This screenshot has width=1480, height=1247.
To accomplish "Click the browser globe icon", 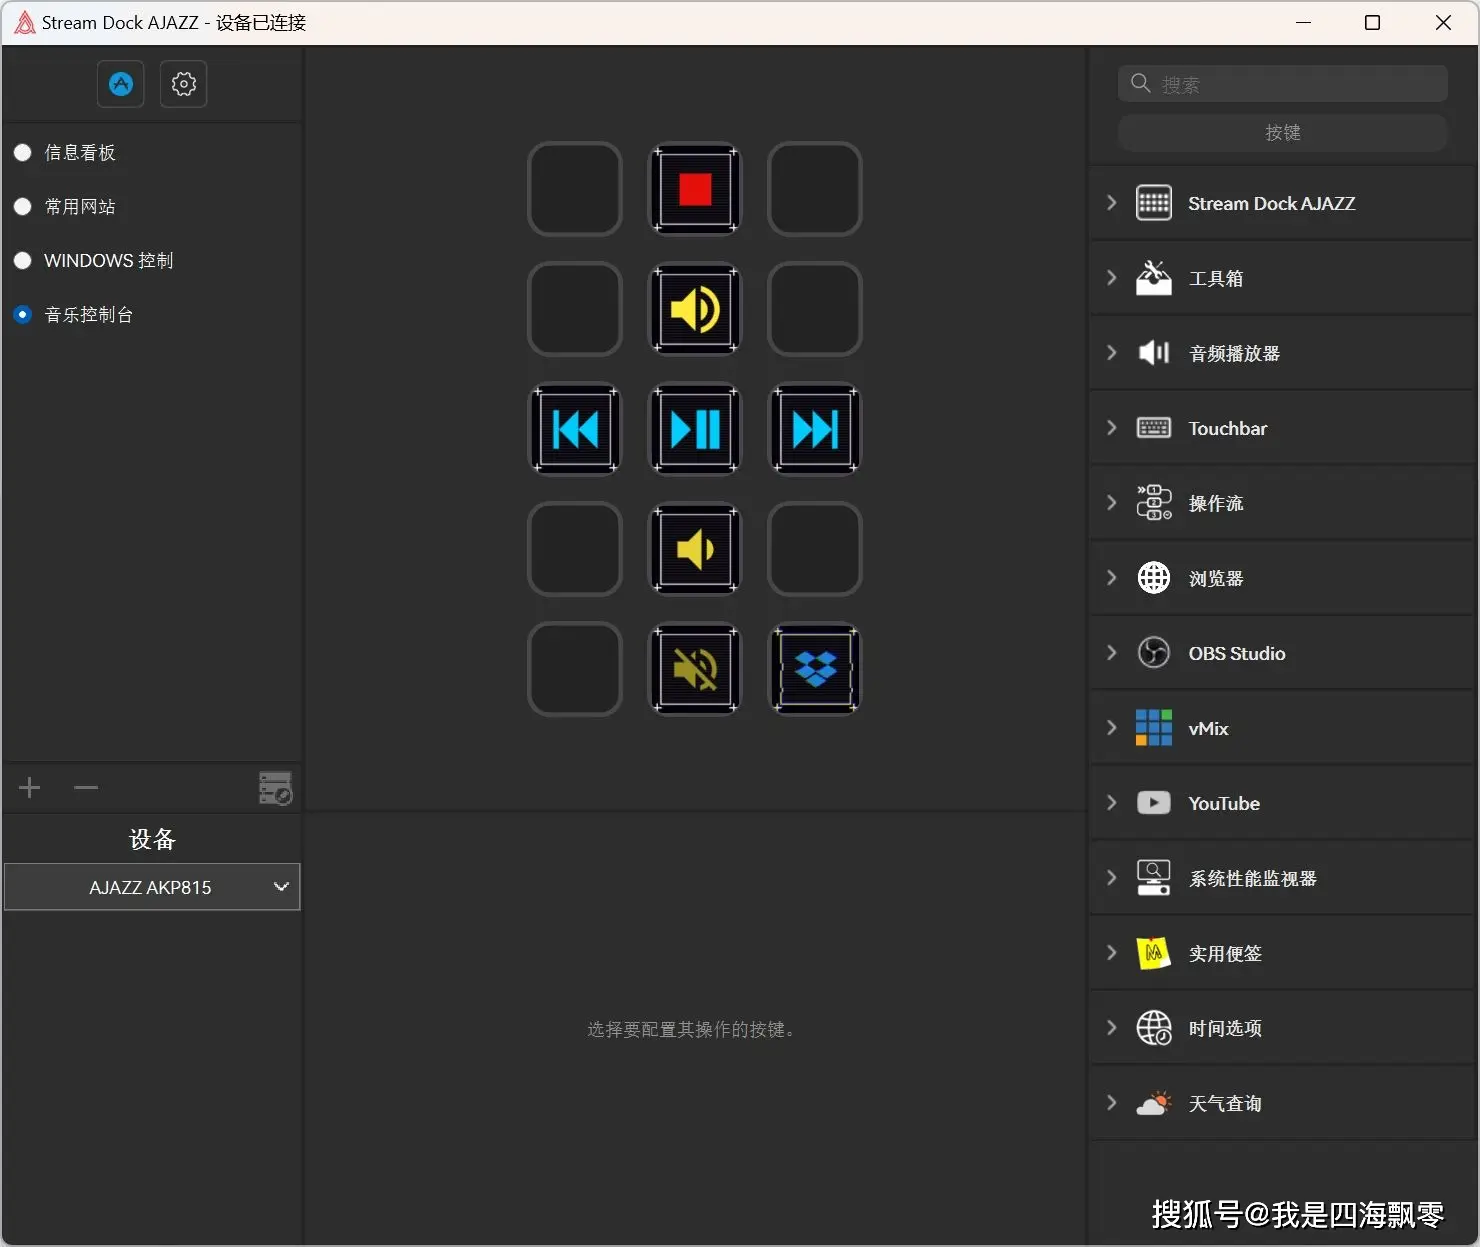I will point(1154,578).
